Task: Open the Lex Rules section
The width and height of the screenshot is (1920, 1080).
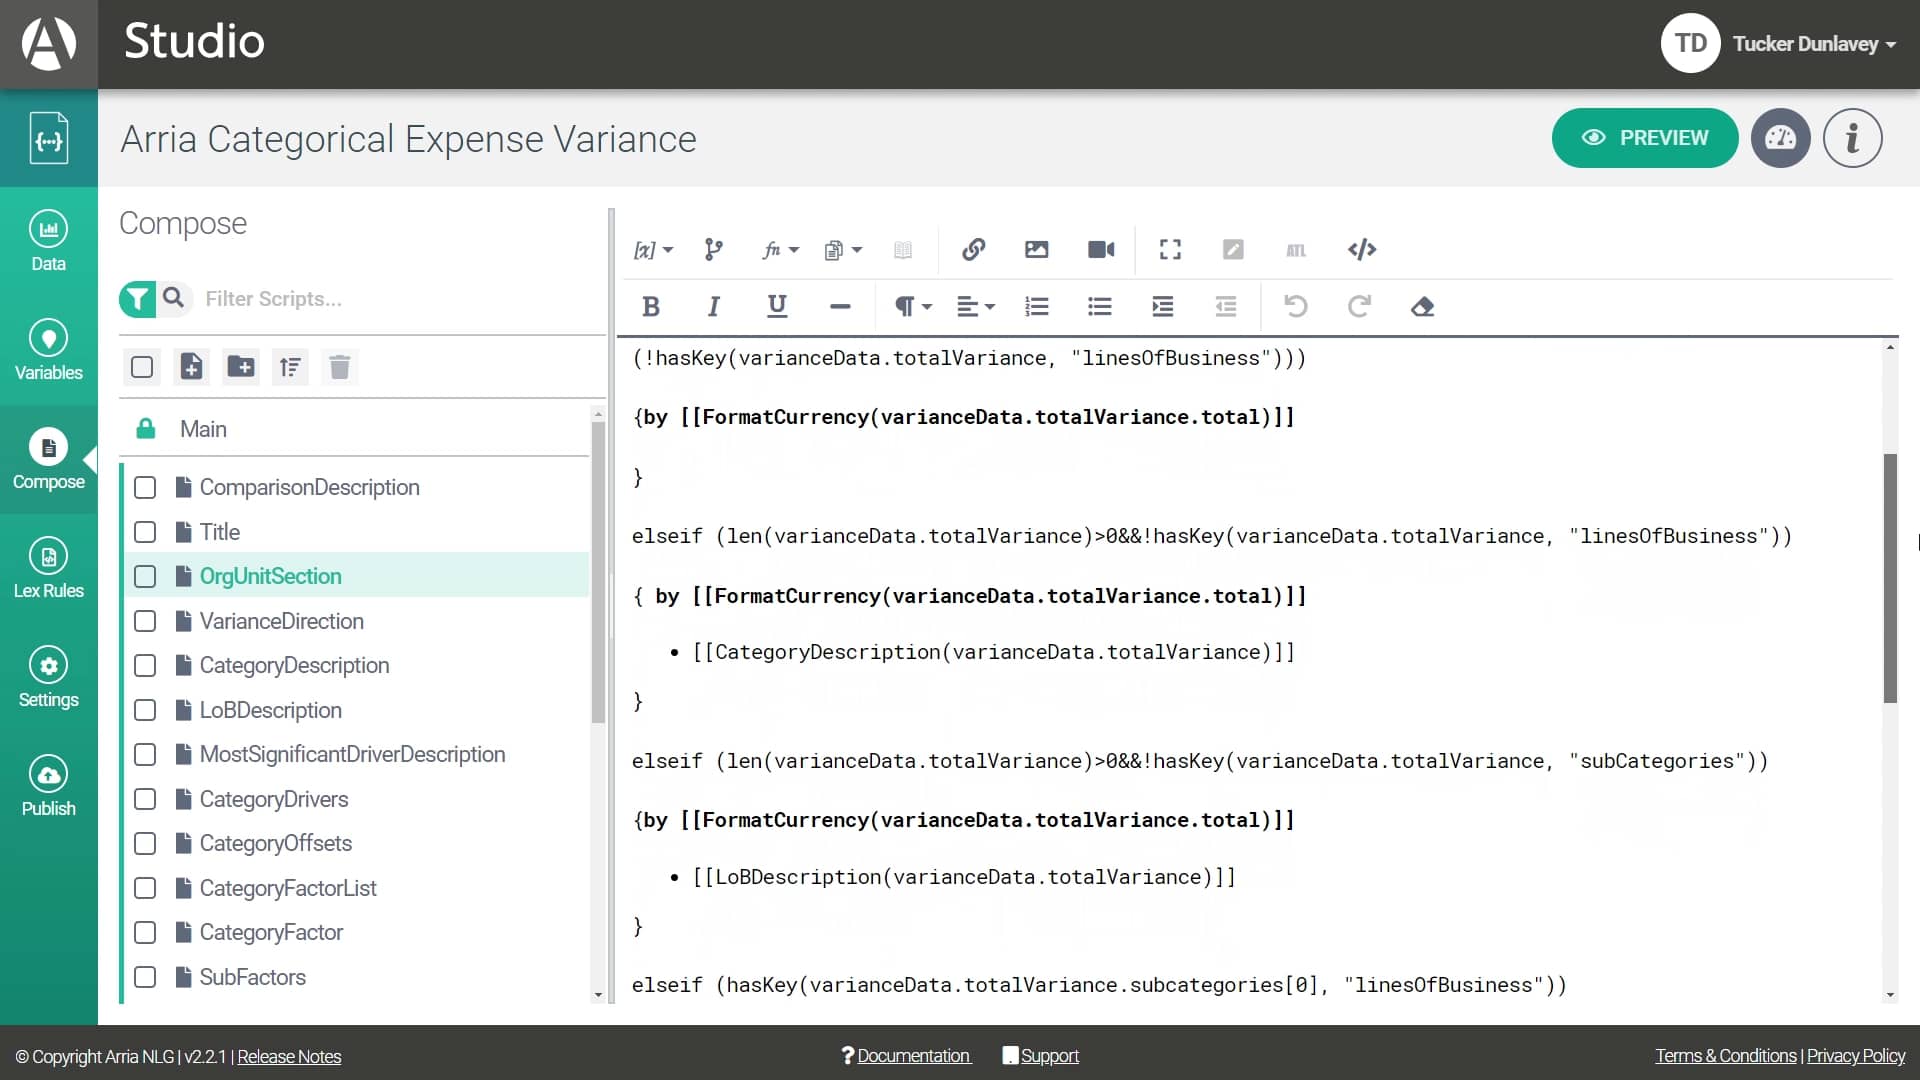Action: [x=48, y=568]
